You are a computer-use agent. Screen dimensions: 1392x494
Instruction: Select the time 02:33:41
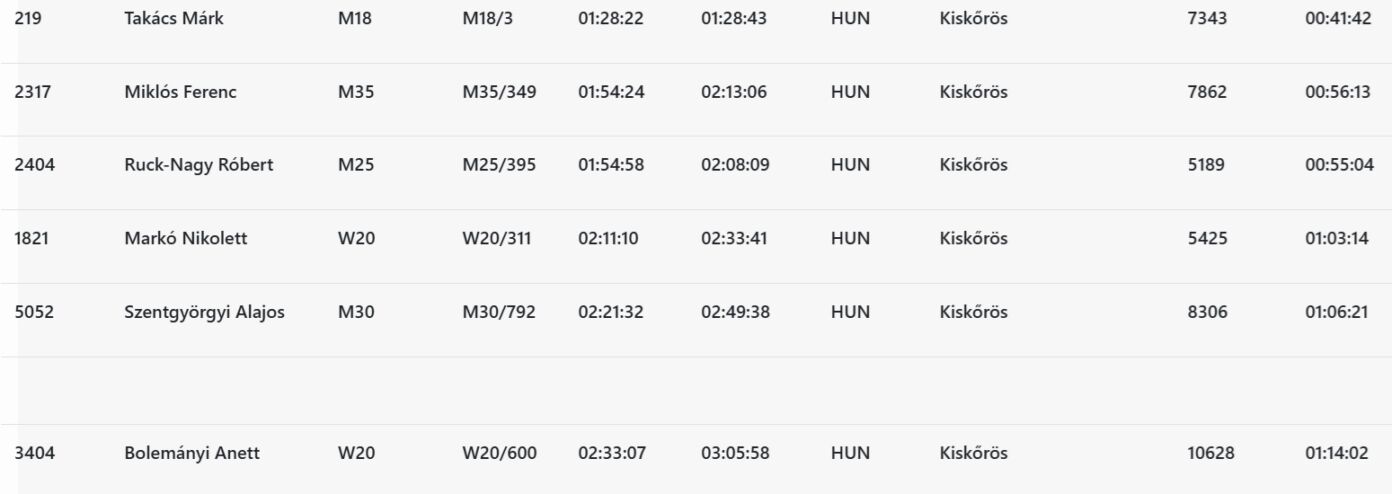click(x=735, y=238)
